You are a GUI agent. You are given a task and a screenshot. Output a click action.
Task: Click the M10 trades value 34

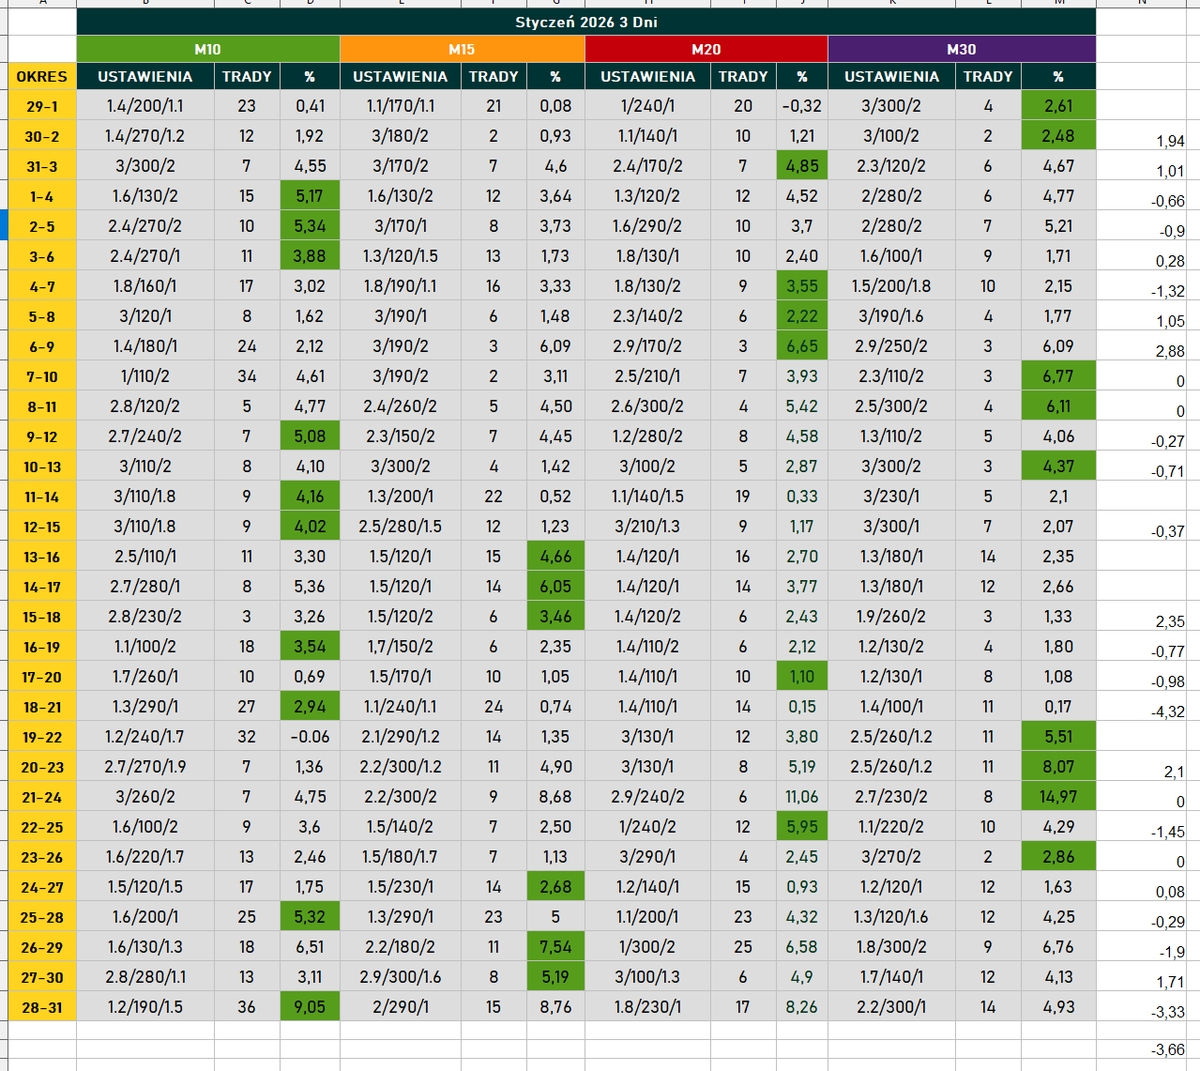(247, 376)
